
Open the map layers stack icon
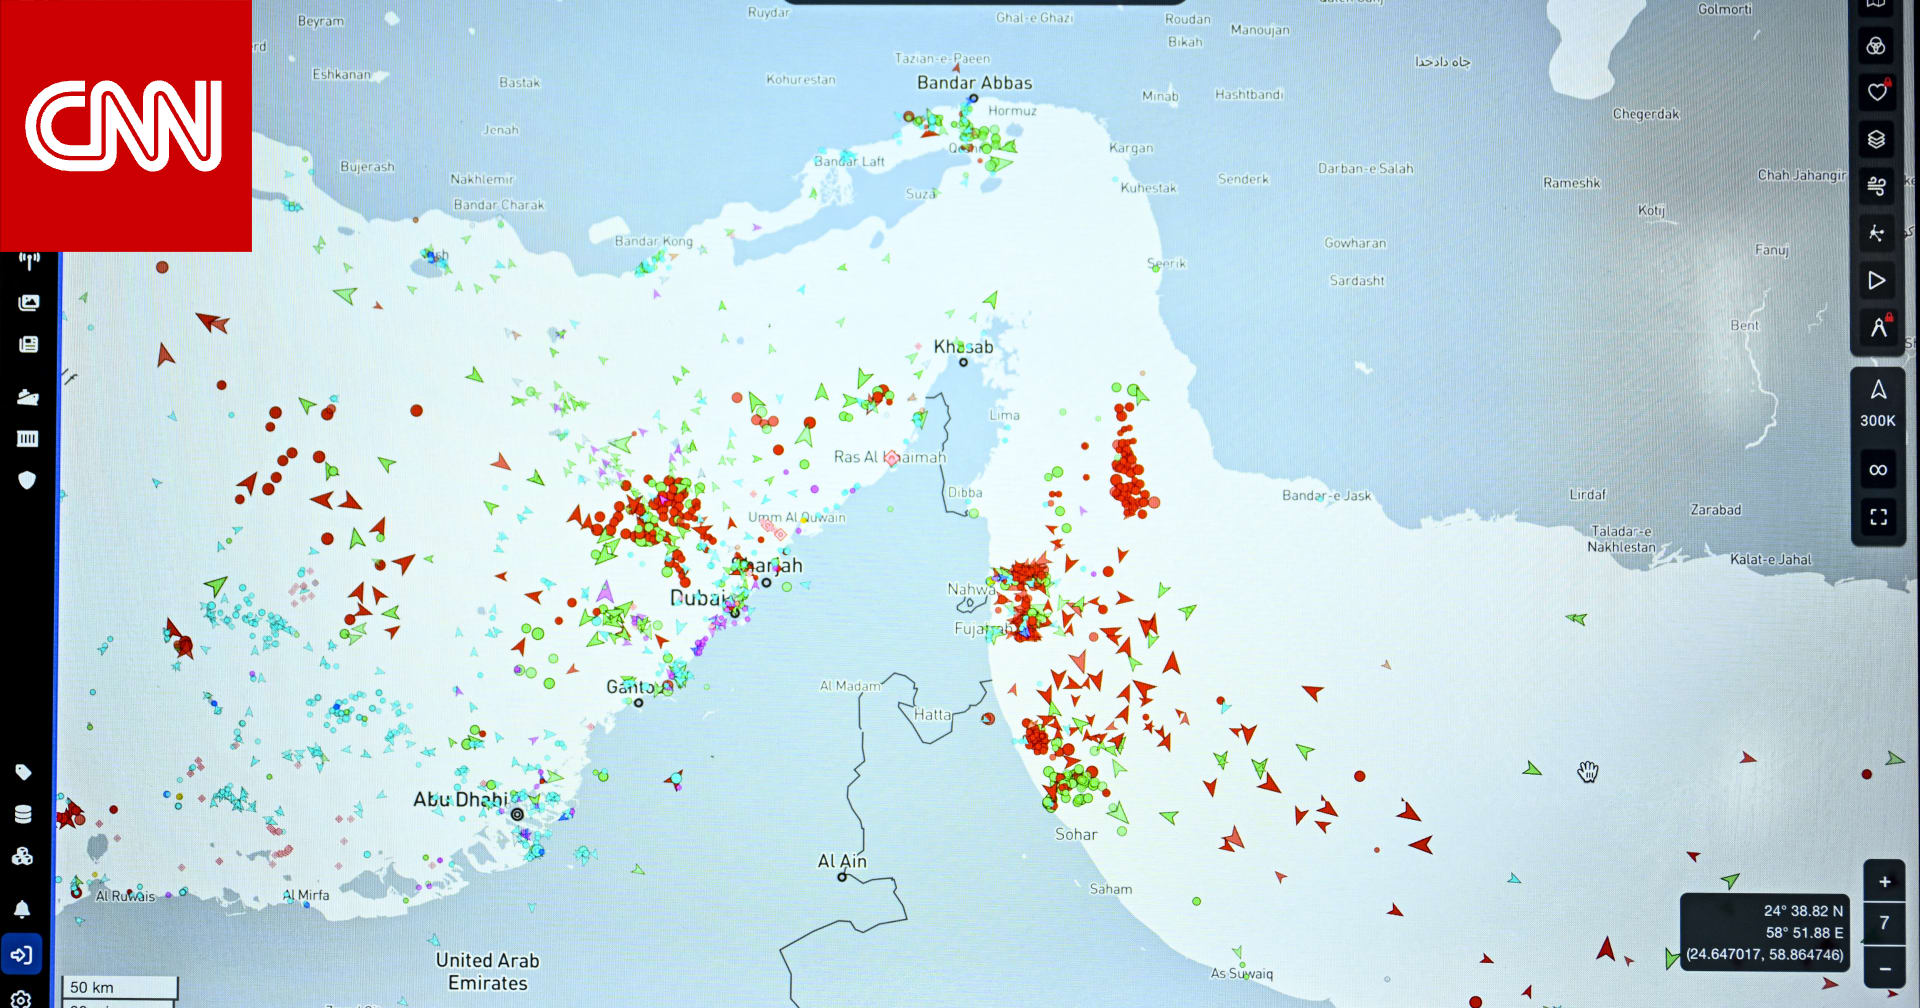(x=1876, y=139)
